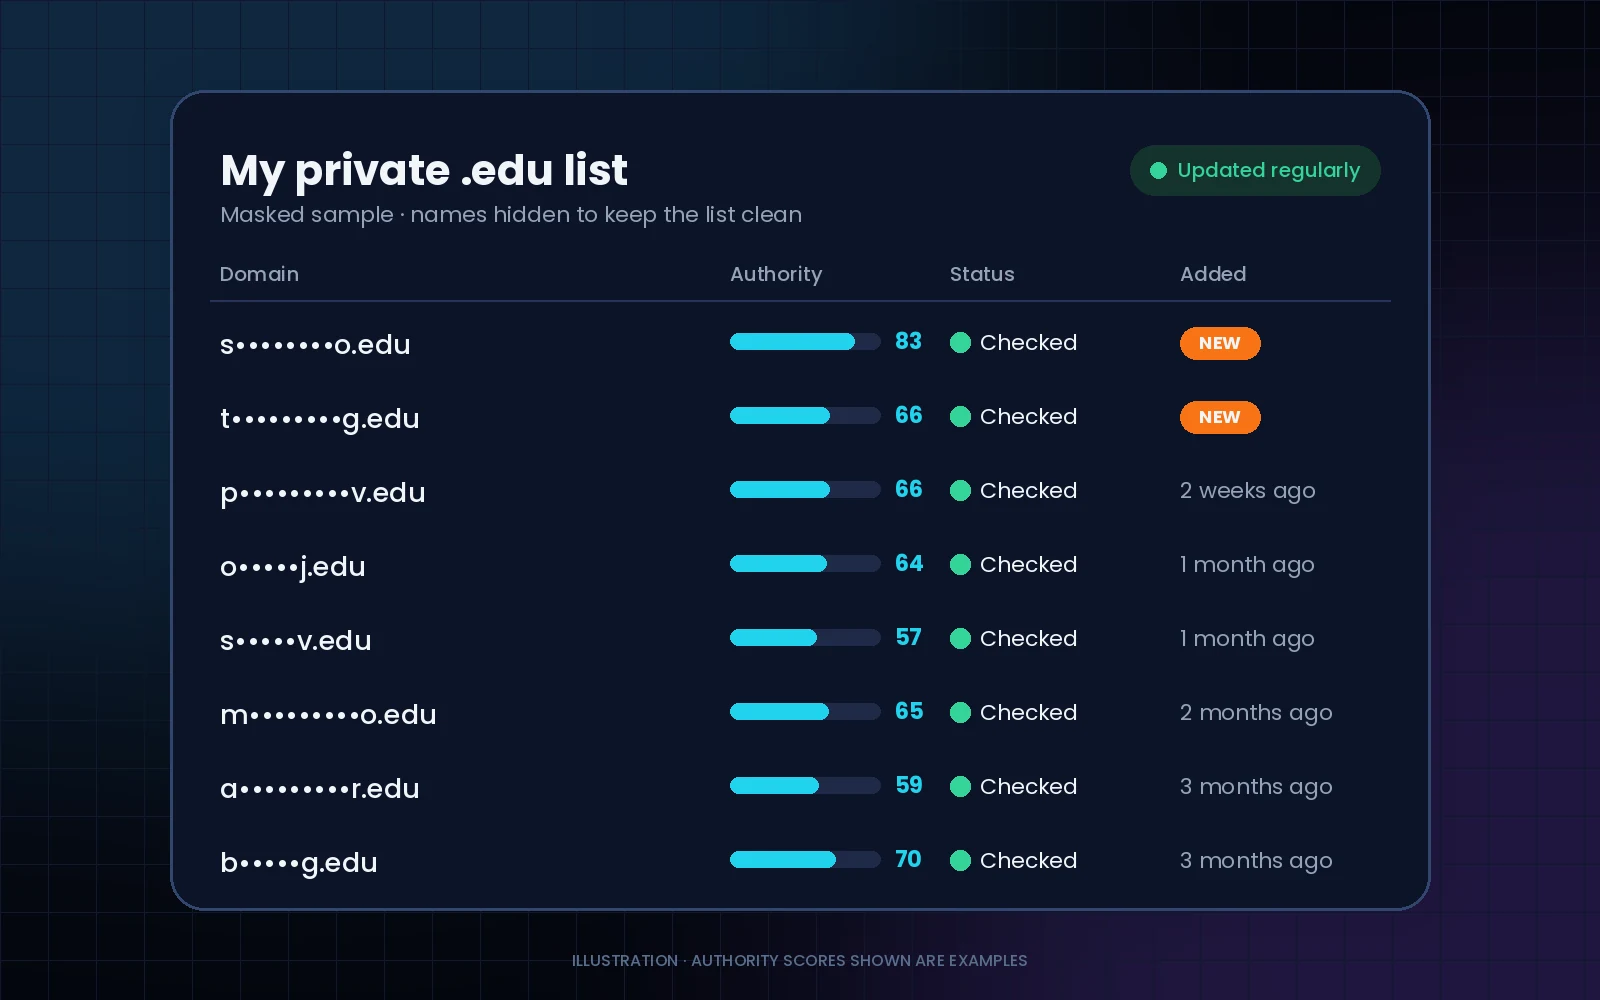The width and height of the screenshot is (1600, 1000).
Task: Click "3 months ago" on the b•••••g.edu row
Action: (x=1256, y=862)
